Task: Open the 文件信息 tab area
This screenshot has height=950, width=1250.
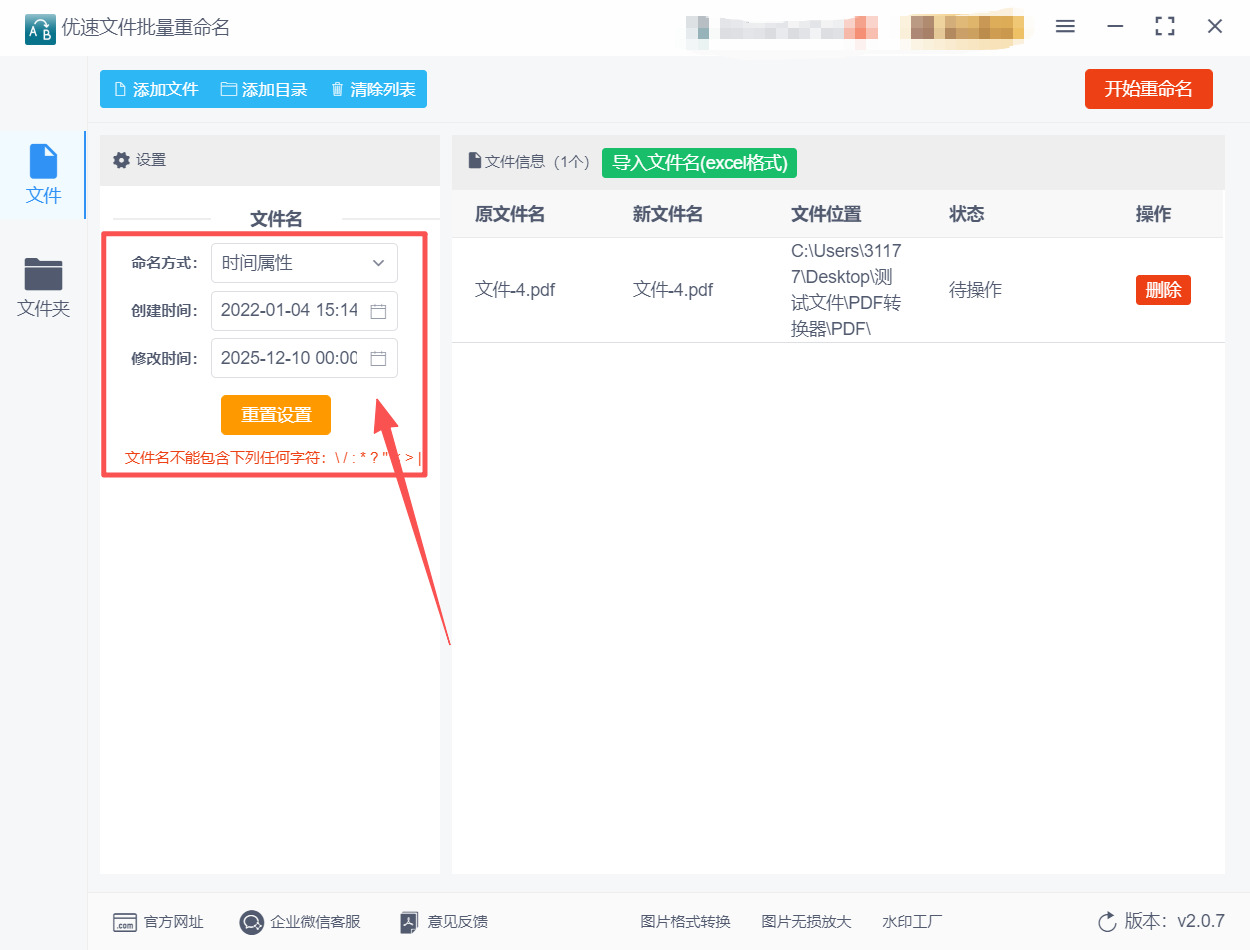Action: [527, 162]
